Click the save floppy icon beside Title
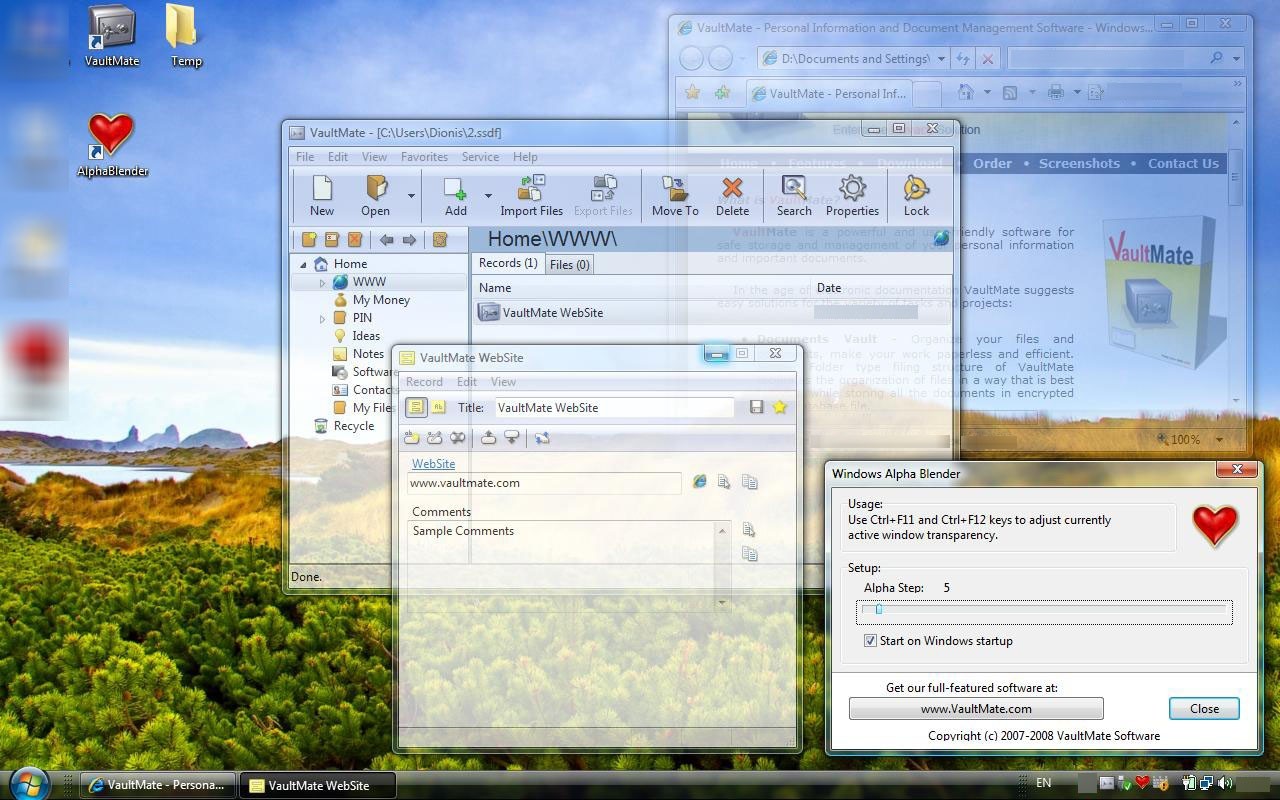This screenshot has height=800, width=1280. (x=756, y=407)
